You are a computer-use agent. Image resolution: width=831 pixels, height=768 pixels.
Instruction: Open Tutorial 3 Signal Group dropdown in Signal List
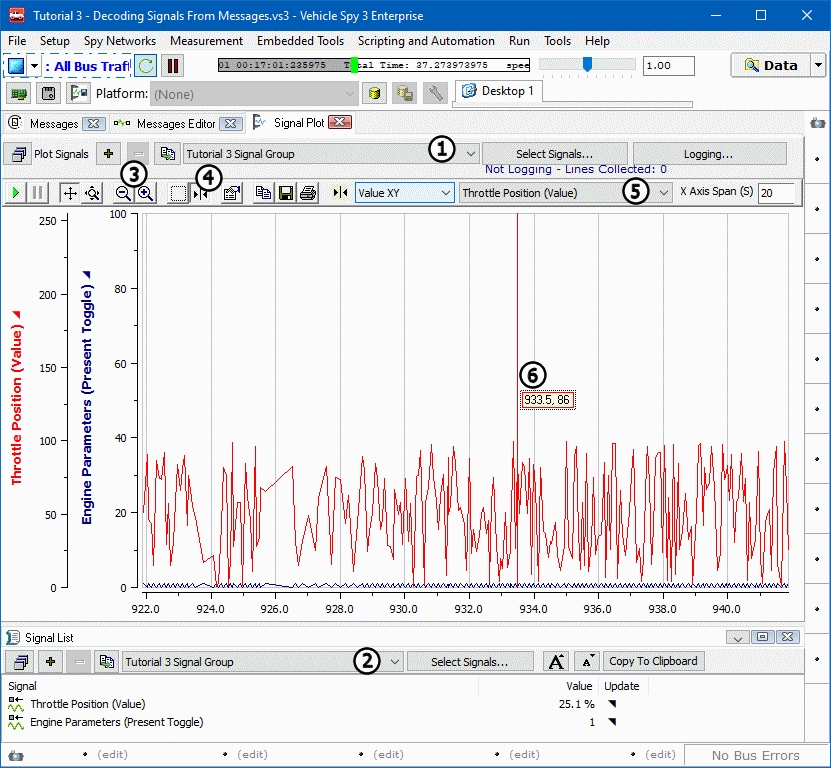coord(395,662)
